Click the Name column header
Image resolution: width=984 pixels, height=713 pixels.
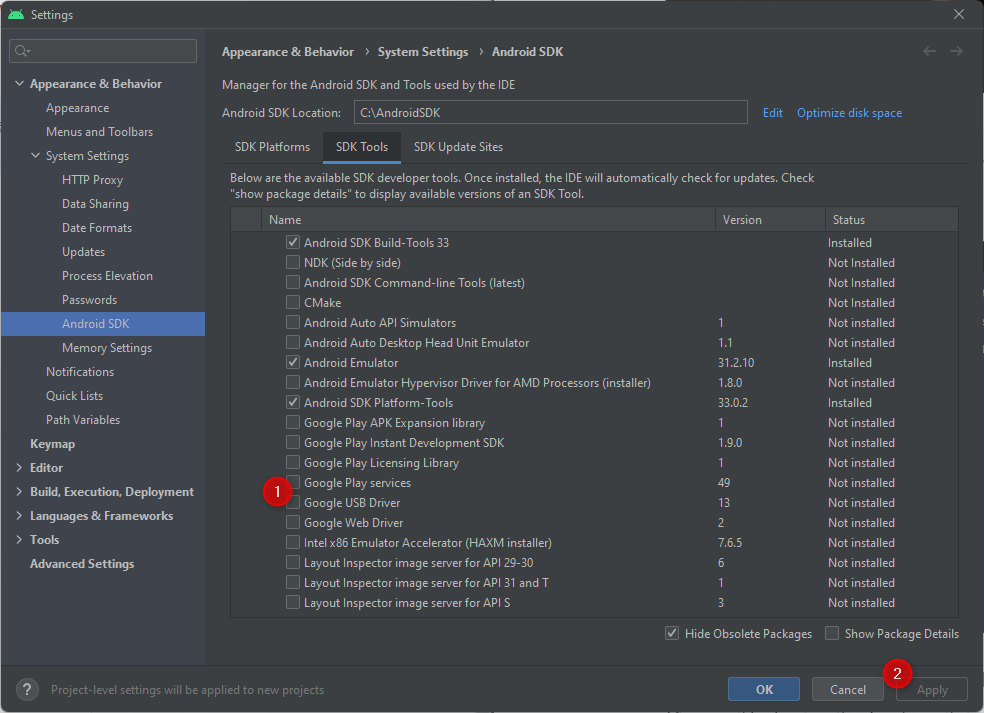(488, 220)
